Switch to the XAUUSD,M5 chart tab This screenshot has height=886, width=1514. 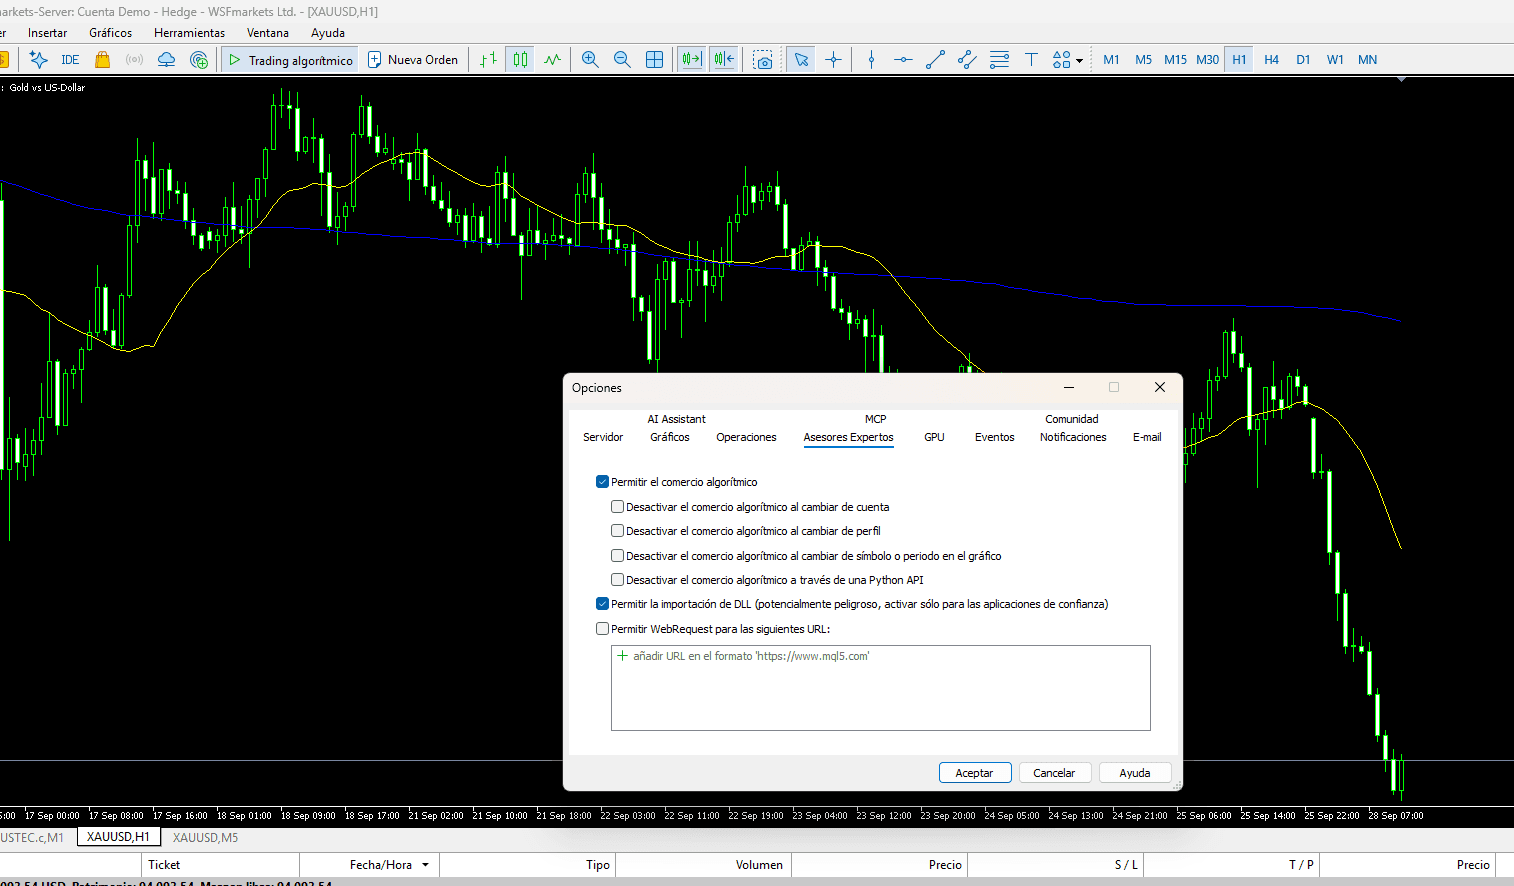(205, 838)
